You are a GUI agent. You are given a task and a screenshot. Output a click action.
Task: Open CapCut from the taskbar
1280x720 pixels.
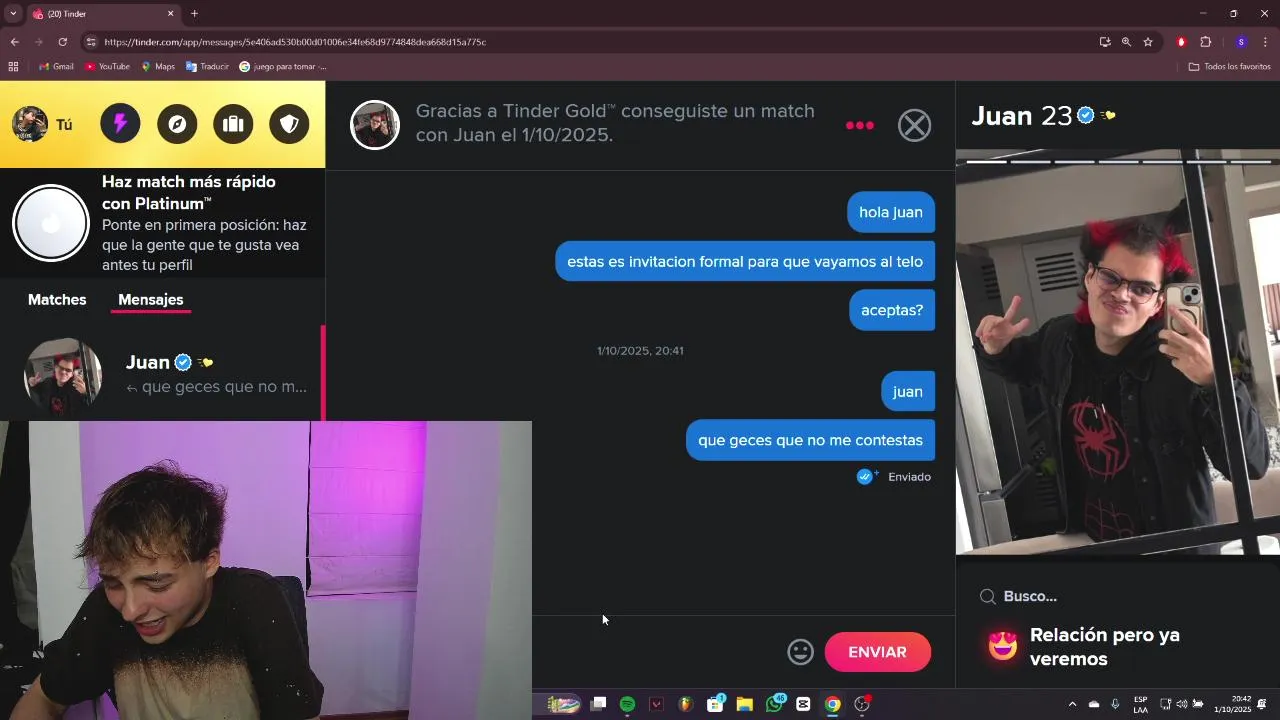(x=803, y=704)
